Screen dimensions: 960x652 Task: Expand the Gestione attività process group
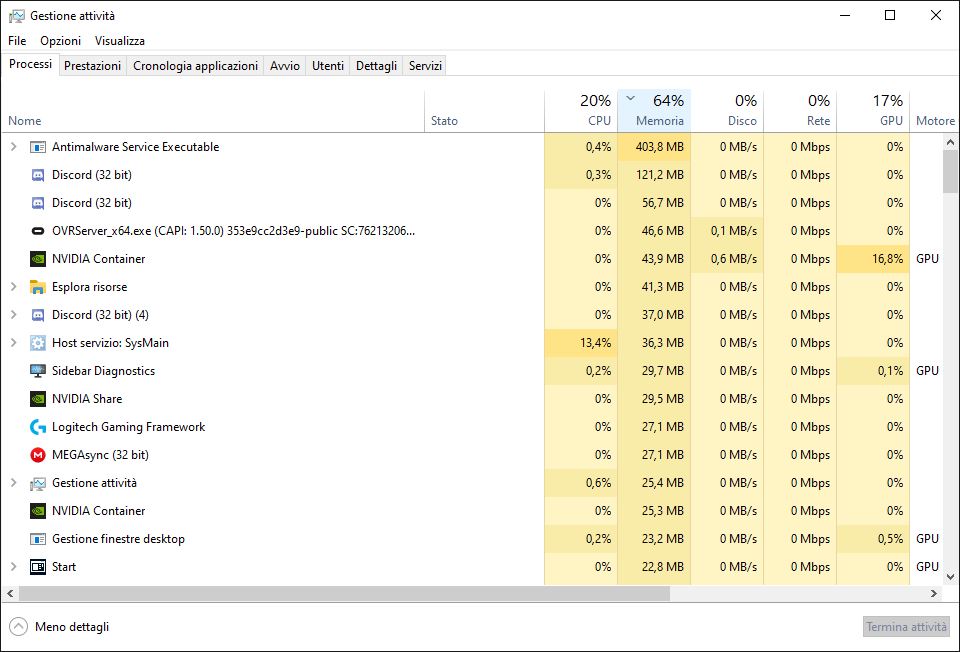tap(13, 483)
